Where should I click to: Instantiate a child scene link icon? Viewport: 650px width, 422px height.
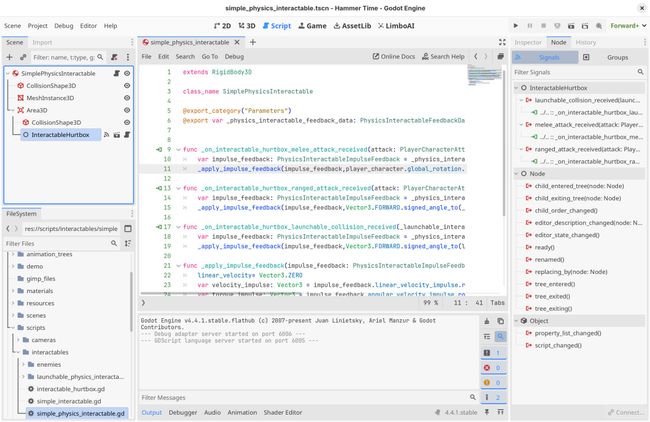click(x=23, y=57)
